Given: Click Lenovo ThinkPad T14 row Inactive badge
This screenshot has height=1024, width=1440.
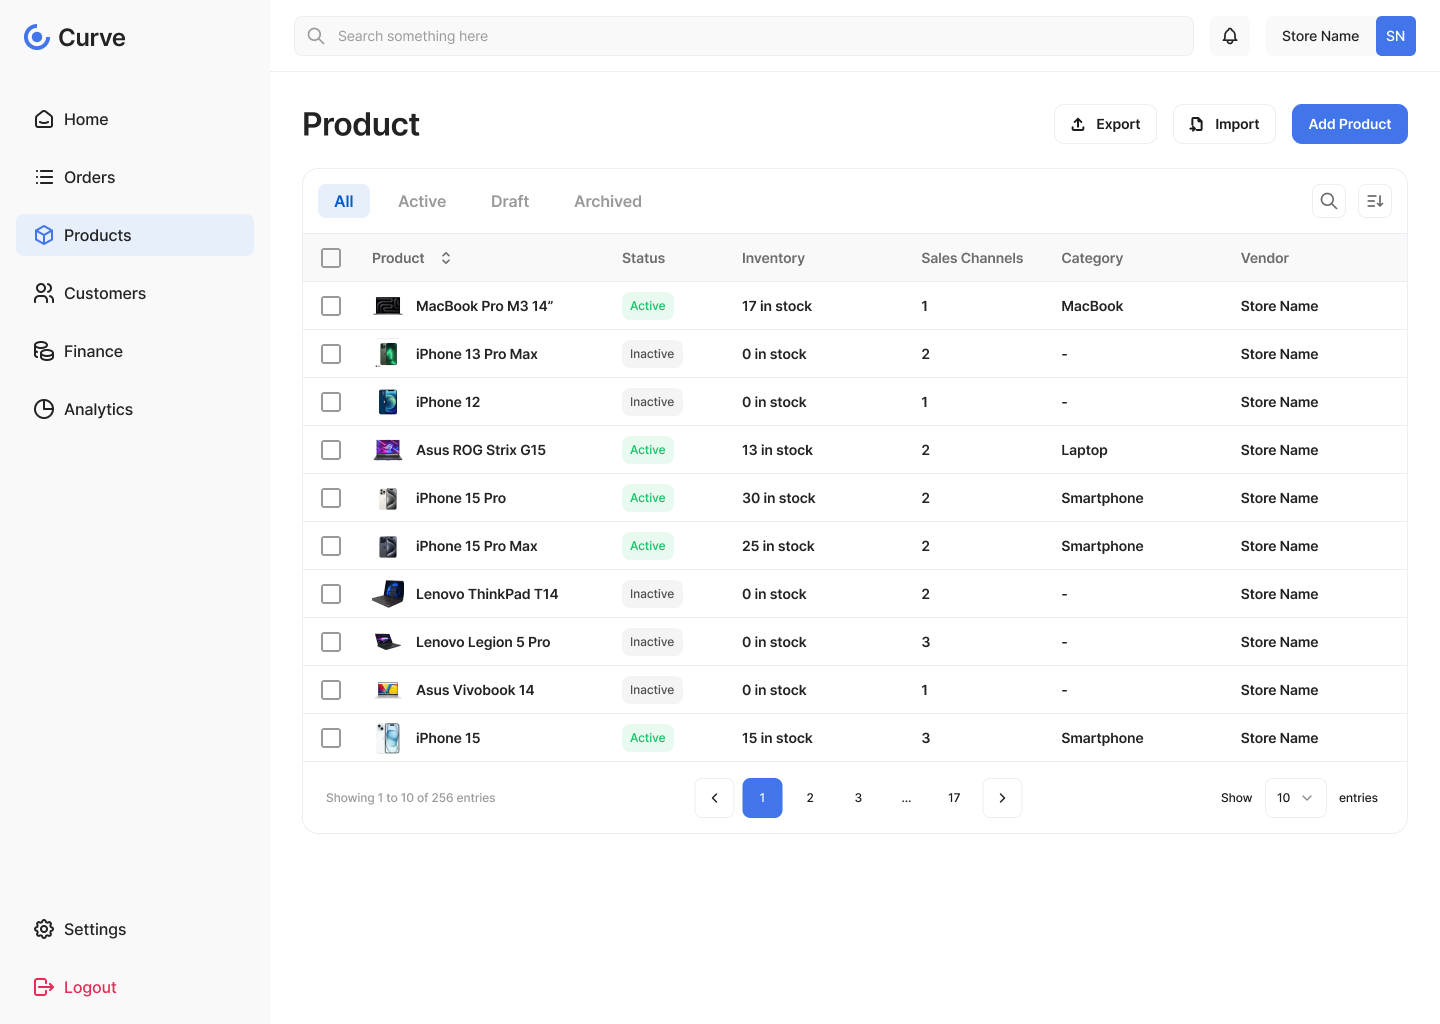Looking at the screenshot, I should [x=652, y=594].
